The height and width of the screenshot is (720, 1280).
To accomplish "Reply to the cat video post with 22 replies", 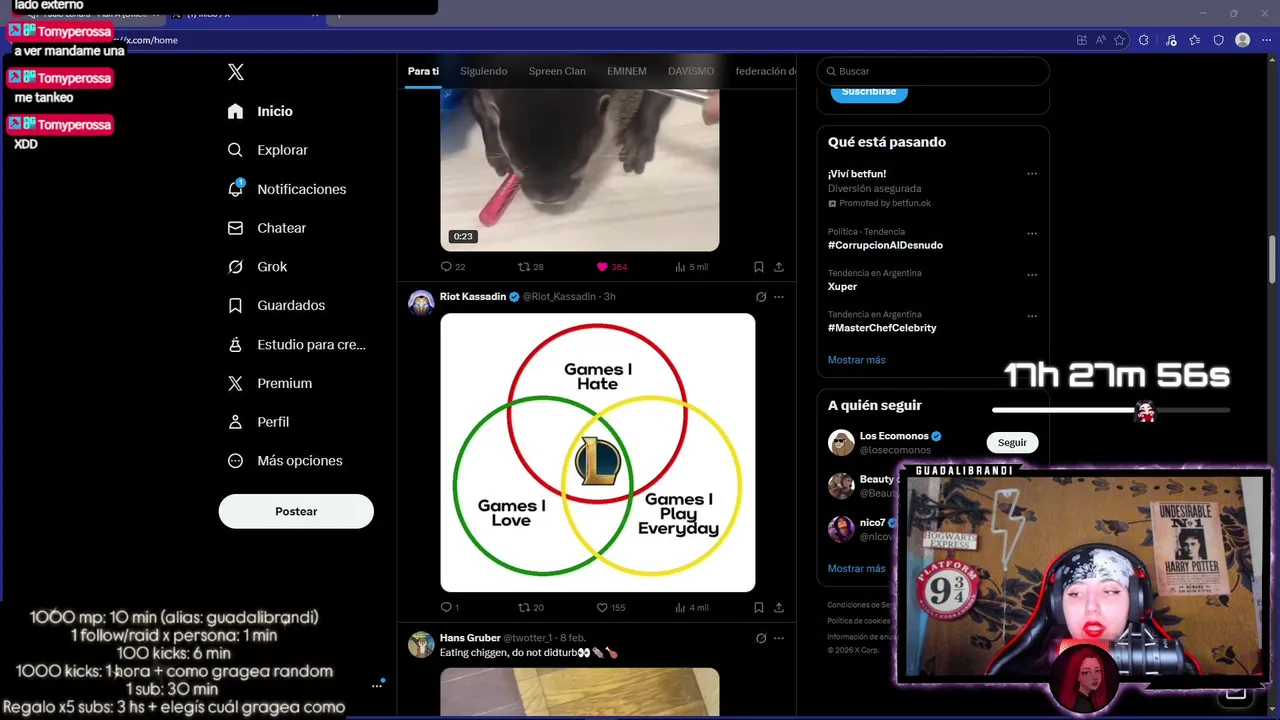I will click(x=453, y=267).
